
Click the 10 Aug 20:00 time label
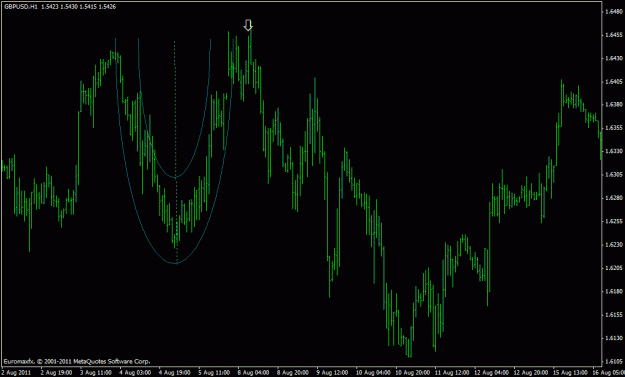point(413,373)
